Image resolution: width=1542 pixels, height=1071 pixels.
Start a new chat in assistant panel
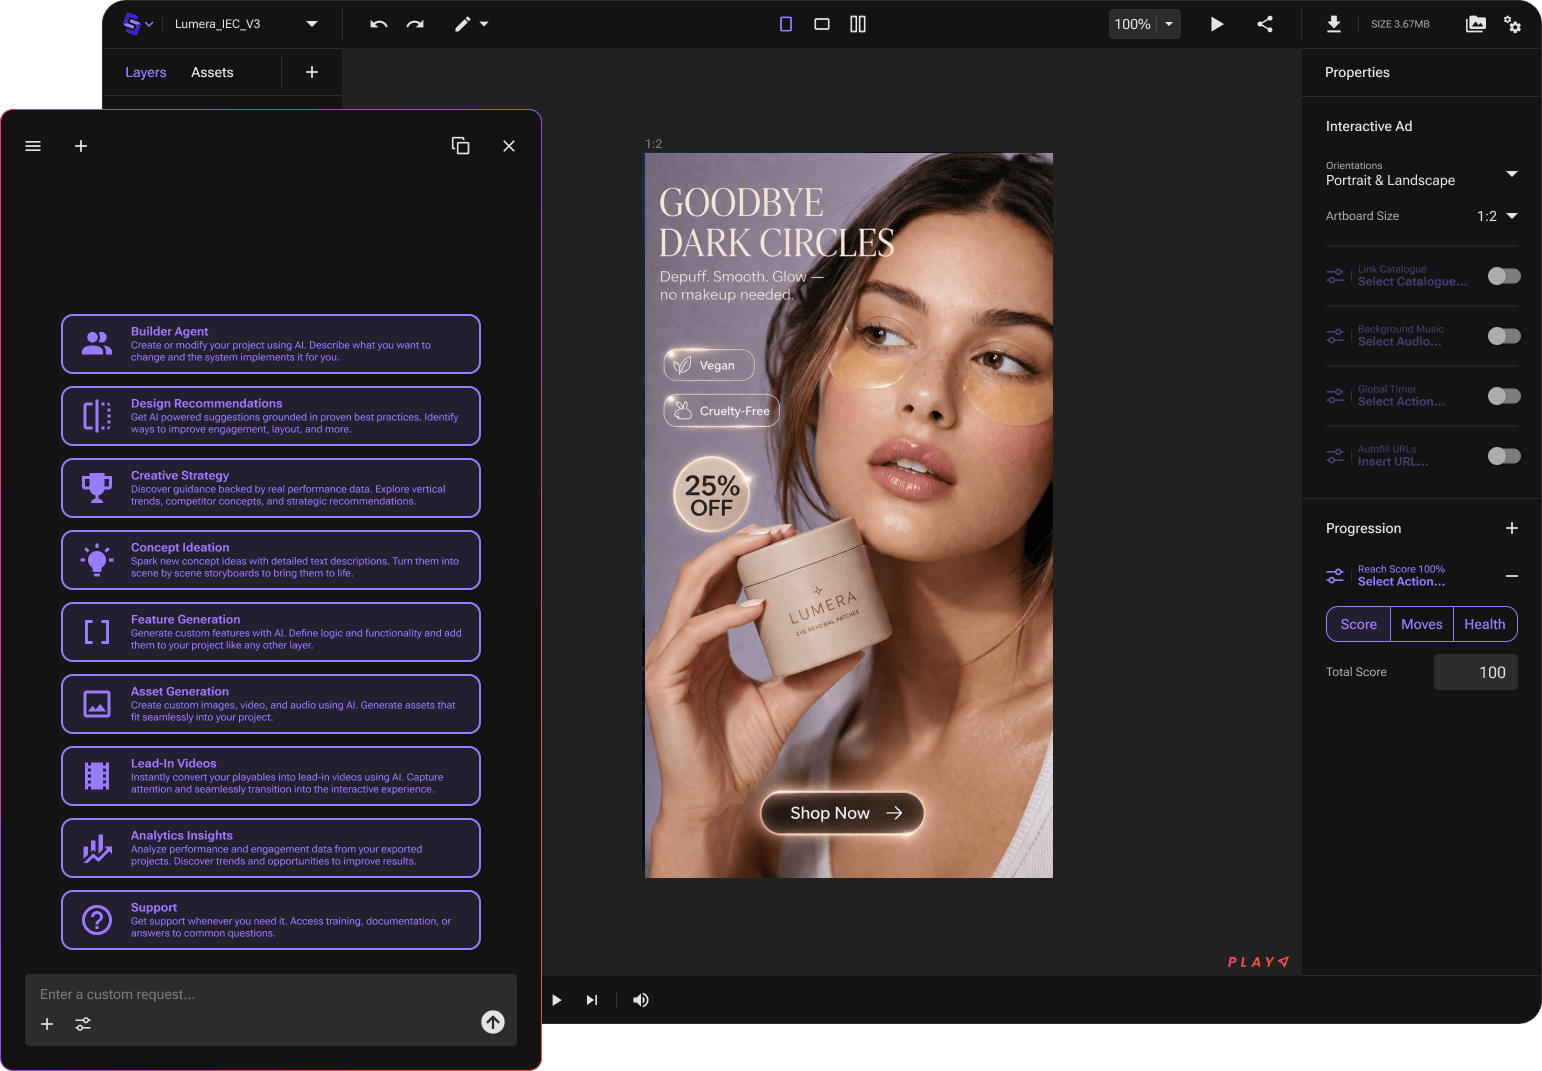(x=81, y=146)
